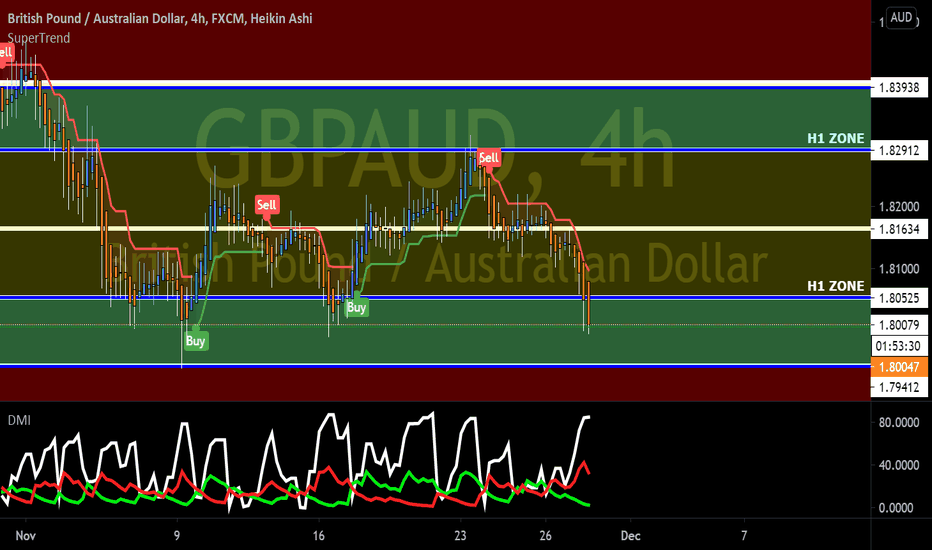The width and height of the screenshot is (932, 550).
Task: Click the upper H1 ZONE label
Action: point(836,139)
